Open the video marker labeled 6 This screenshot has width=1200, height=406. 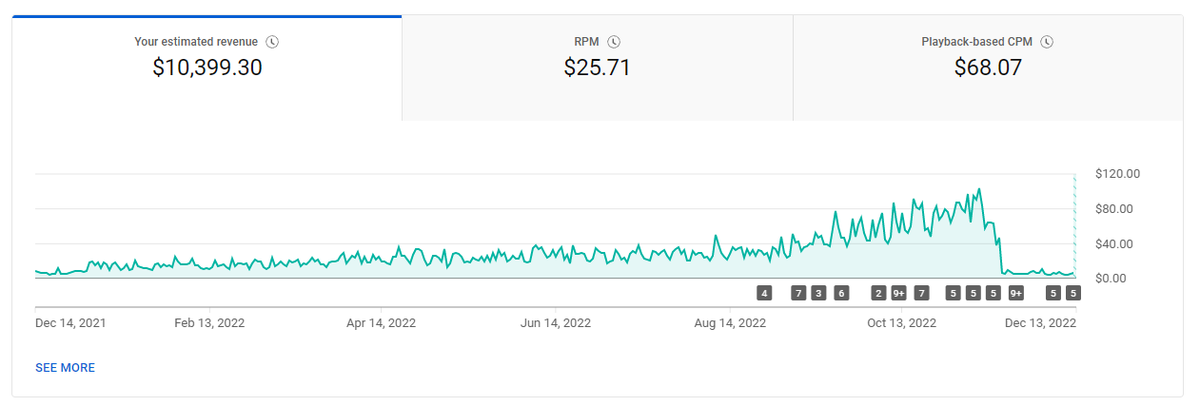(x=841, y=293)
